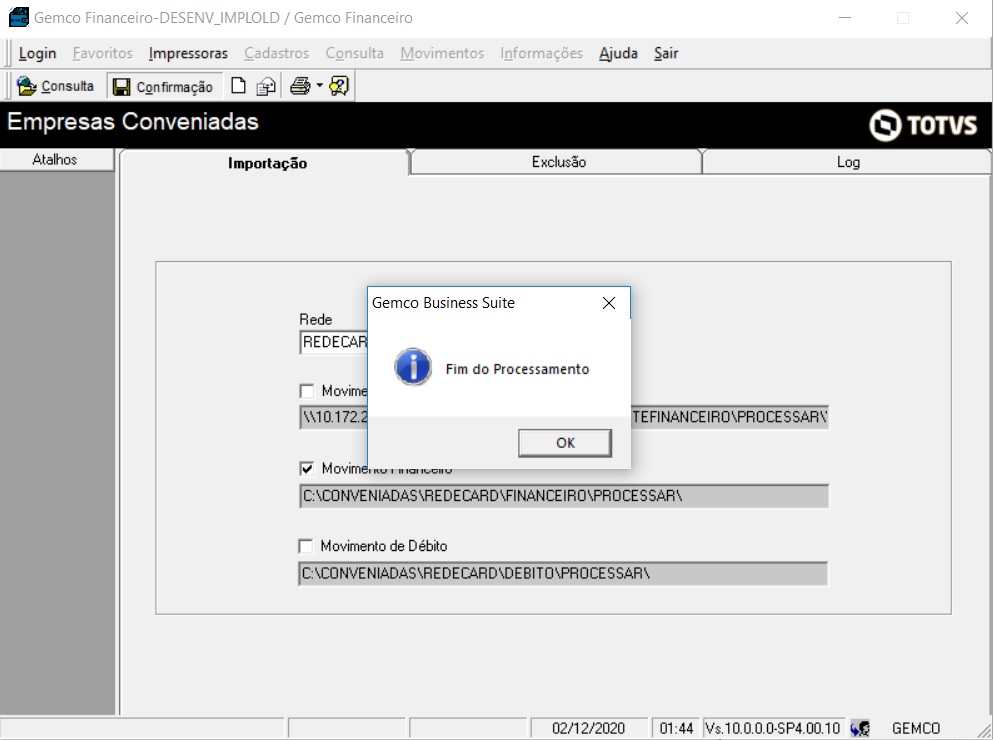Click the Consulta toolbar button
The height and width of the screenshot is (740, 993).
tap(55, 86)
